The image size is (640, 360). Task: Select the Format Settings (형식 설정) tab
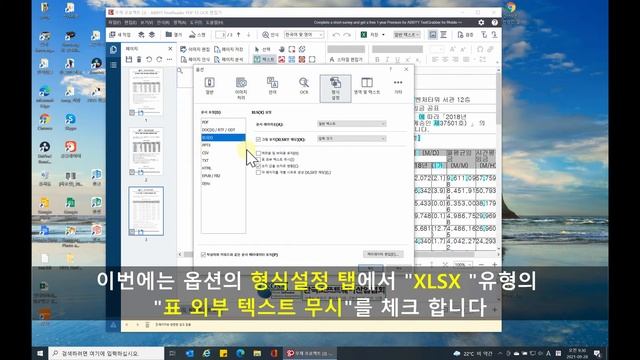pyautogui.click(x=335, y=88)
